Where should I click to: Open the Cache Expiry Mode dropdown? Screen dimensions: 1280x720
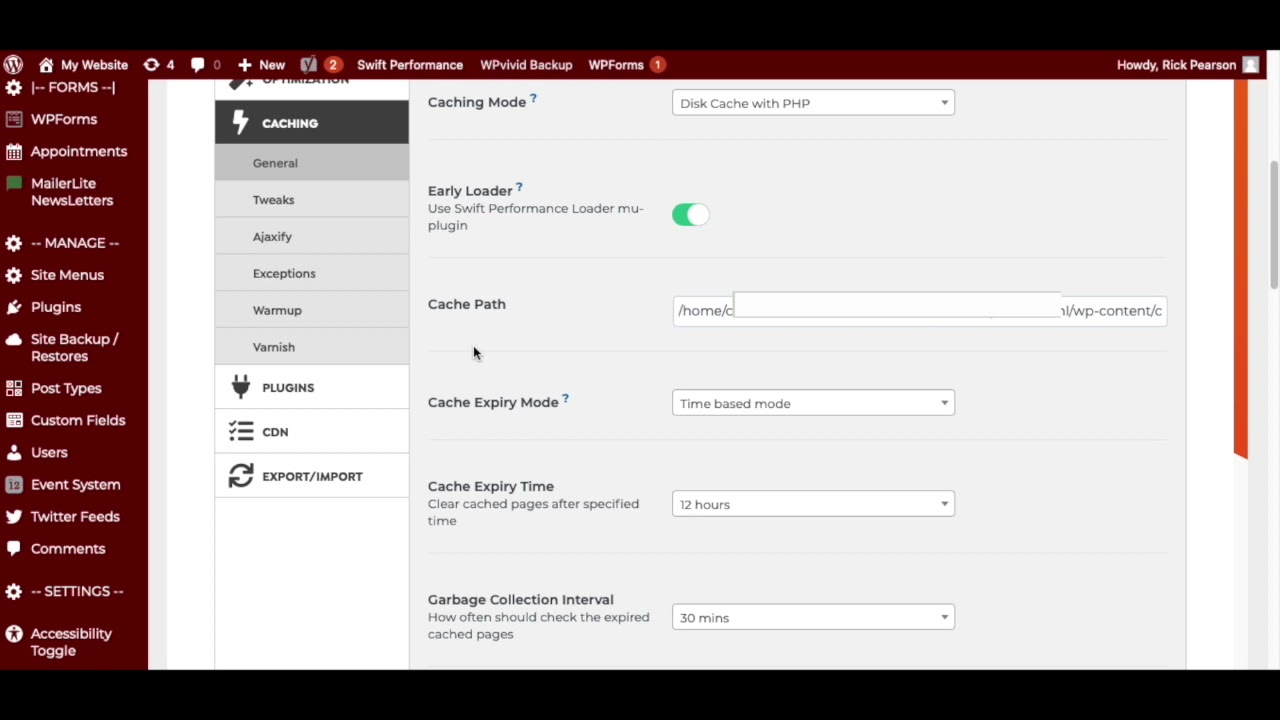[813, 403]
